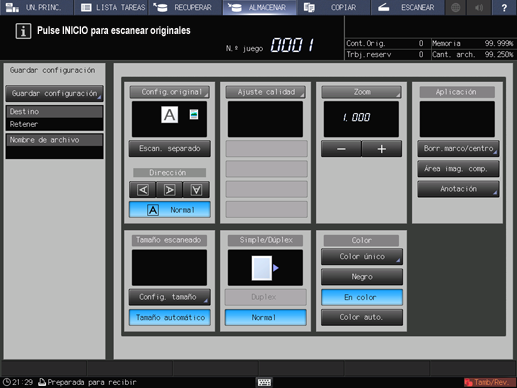Screen dimensions: 517x388
Task: Click the Cant. arch. 99.250% readout
Action: [472, 54]
